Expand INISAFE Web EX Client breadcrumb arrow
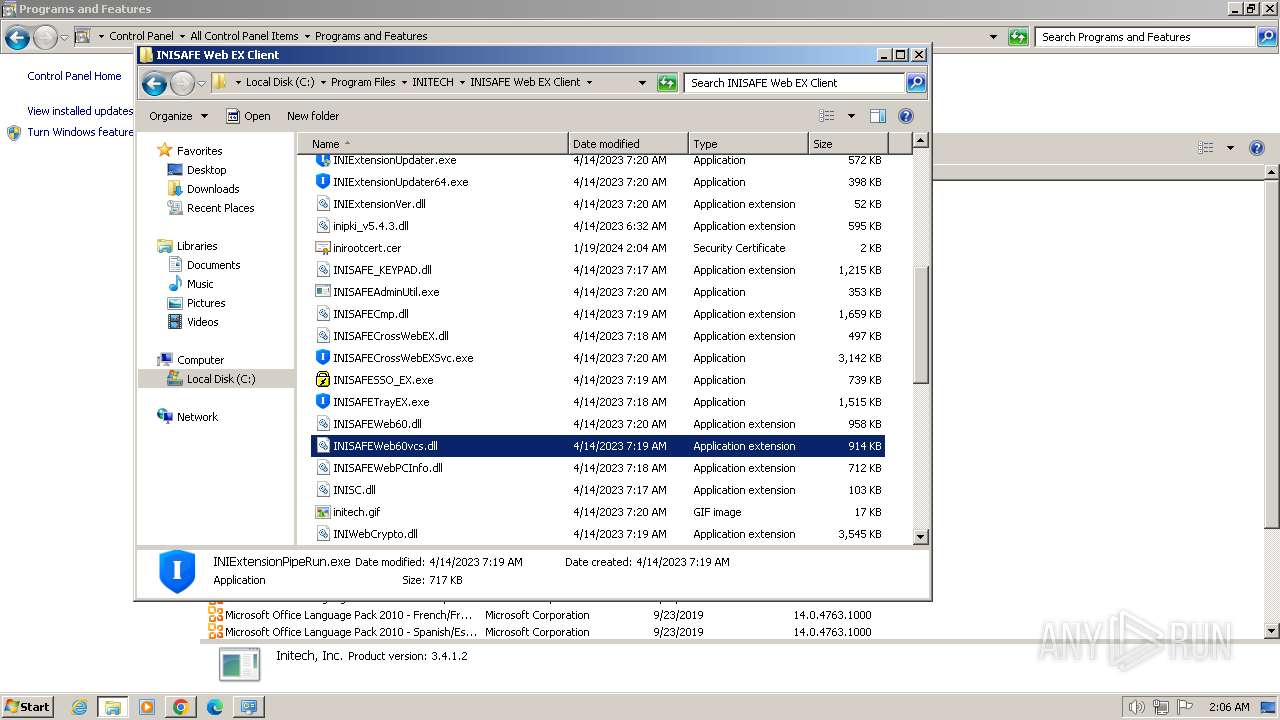Image resolution: width=1280 pixels, height=720 pixels. [x=589, y=83]
